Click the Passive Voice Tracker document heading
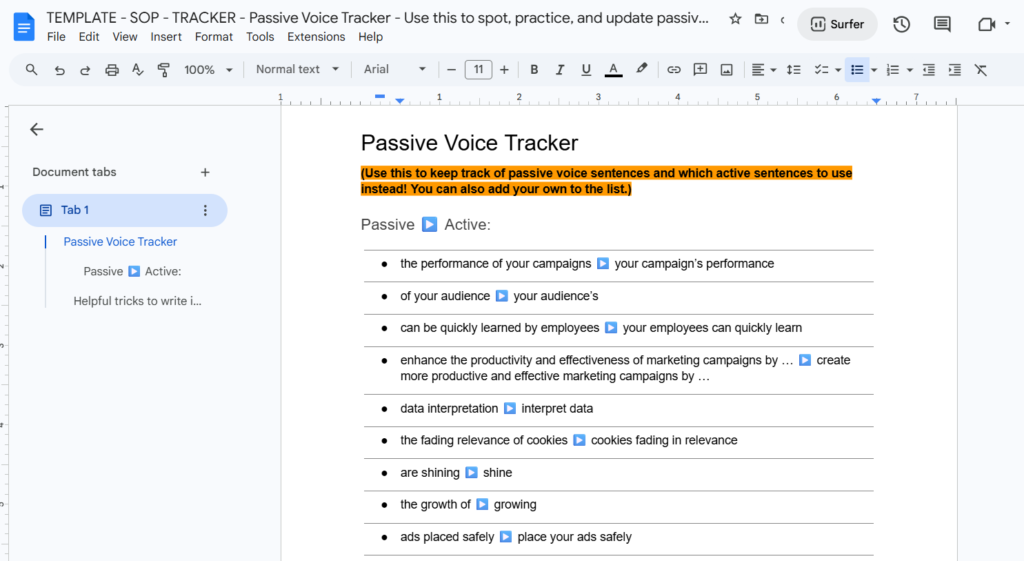This screenshot has height=561, width=1024. click(x=470, y=143)
